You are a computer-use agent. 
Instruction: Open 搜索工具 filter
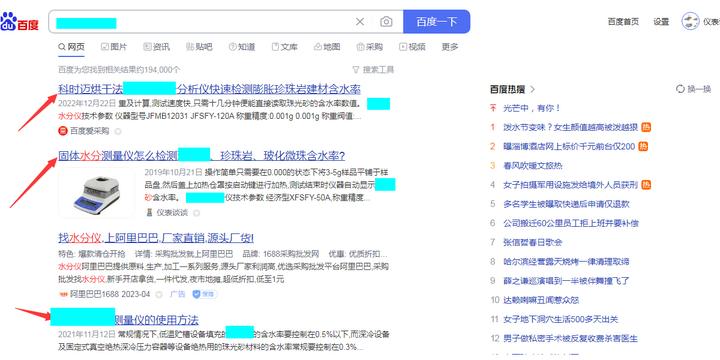(373, 70)
